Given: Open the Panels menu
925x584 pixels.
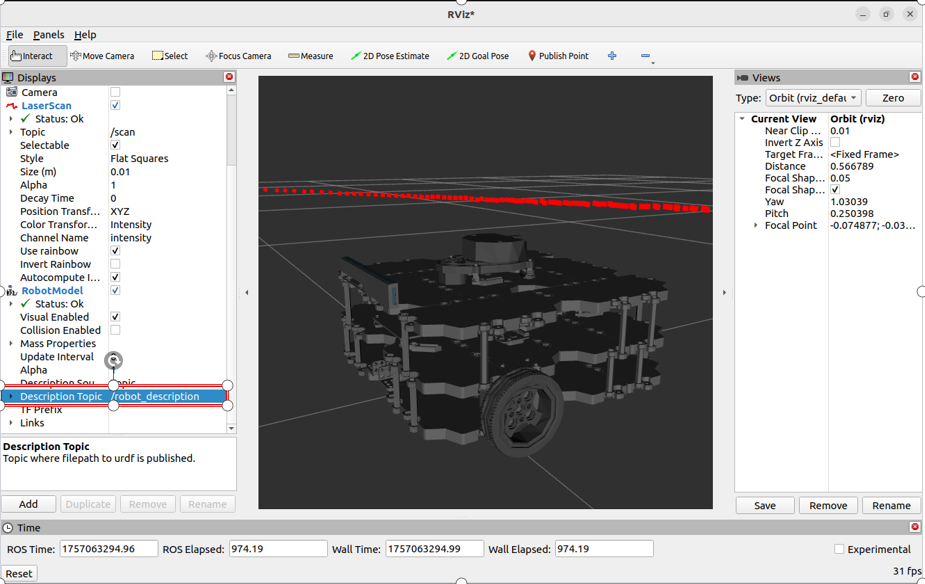Looking at the screenshot, I should 48,34.
